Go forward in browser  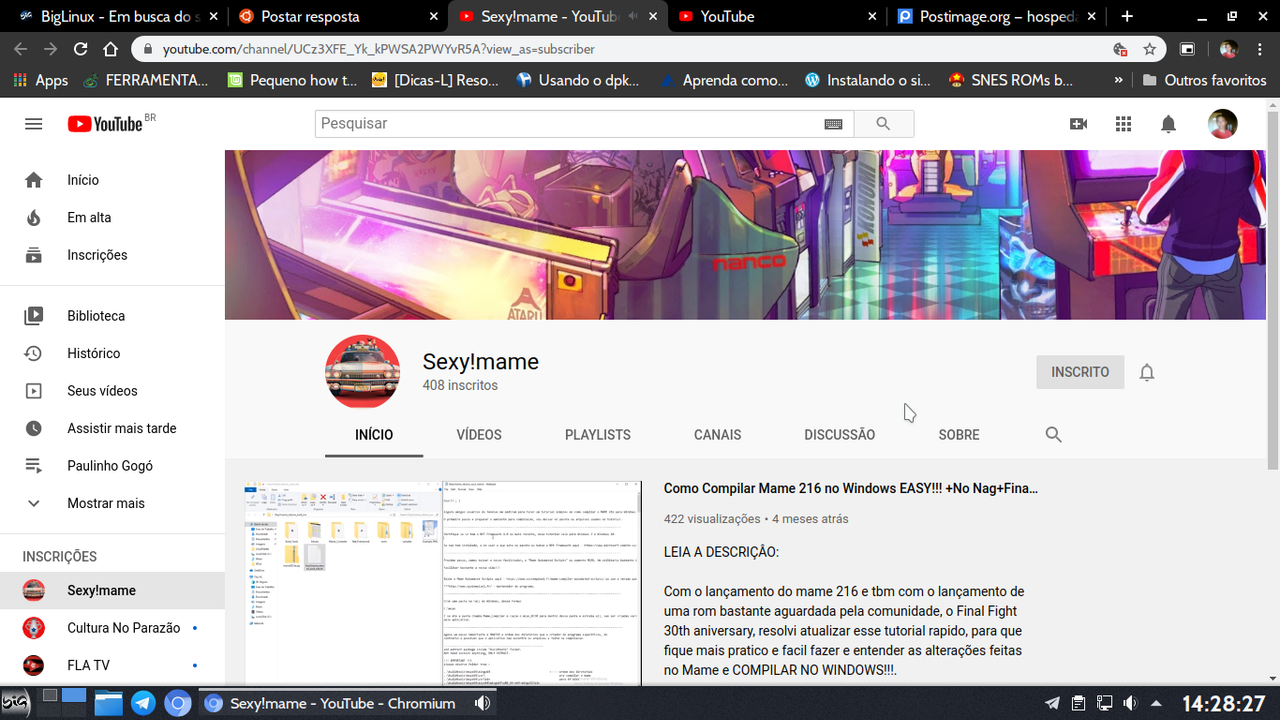pos(51,49)
